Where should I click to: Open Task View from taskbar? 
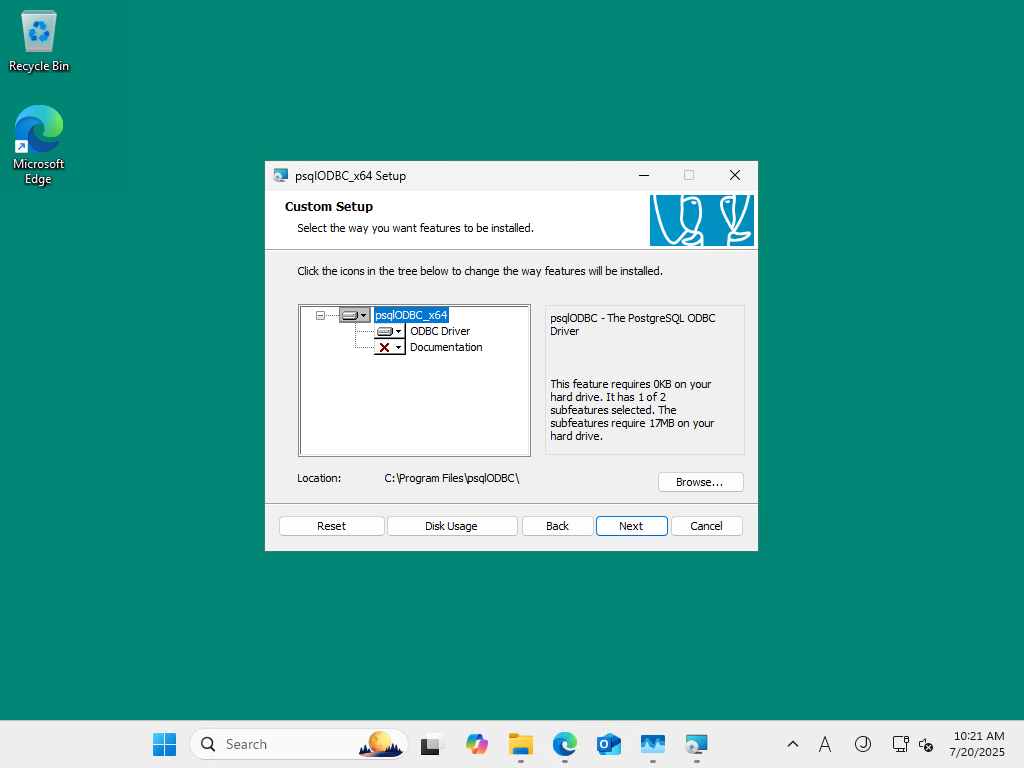pos(431,744)
